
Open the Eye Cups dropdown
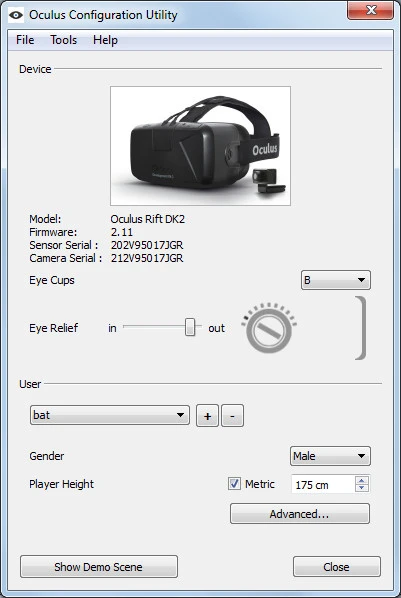336,280
